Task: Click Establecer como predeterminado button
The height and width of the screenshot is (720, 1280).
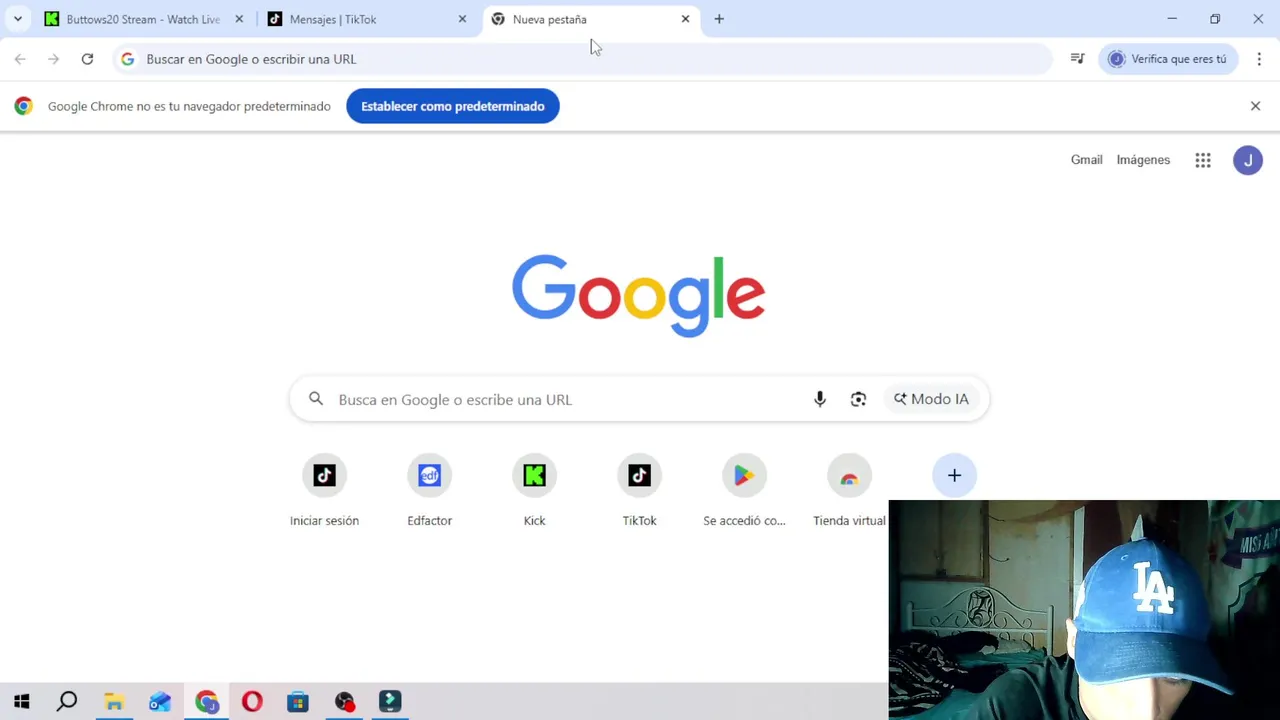Action: pos(453,106)
